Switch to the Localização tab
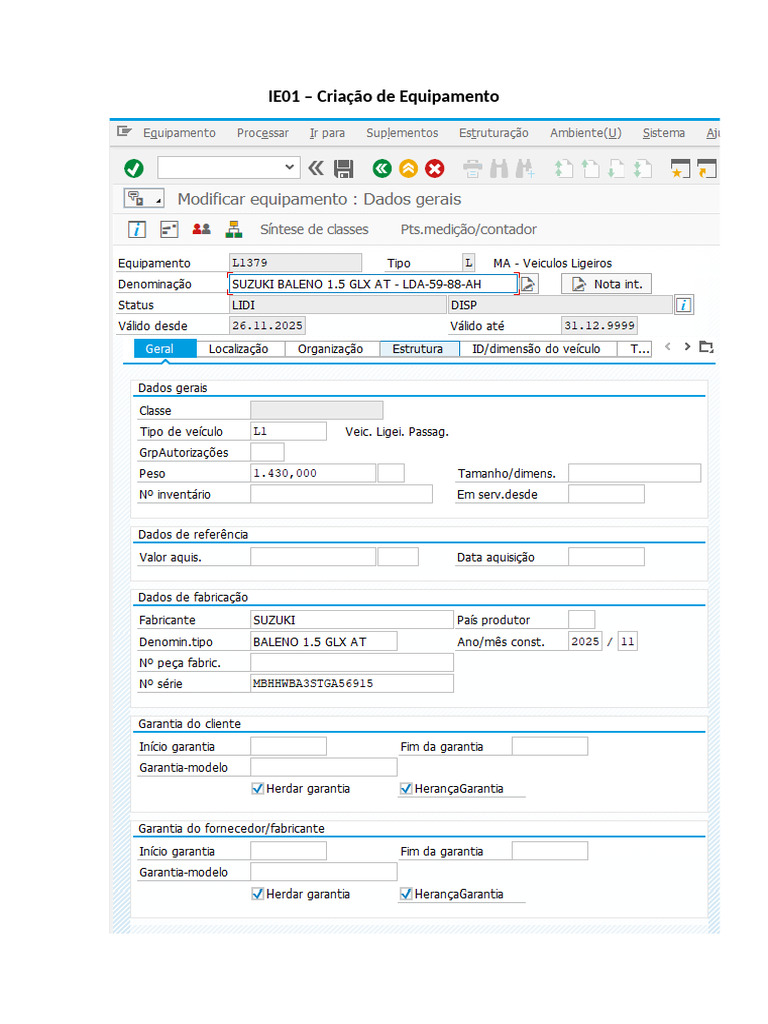768x1024 pixels. pos(238,349)
